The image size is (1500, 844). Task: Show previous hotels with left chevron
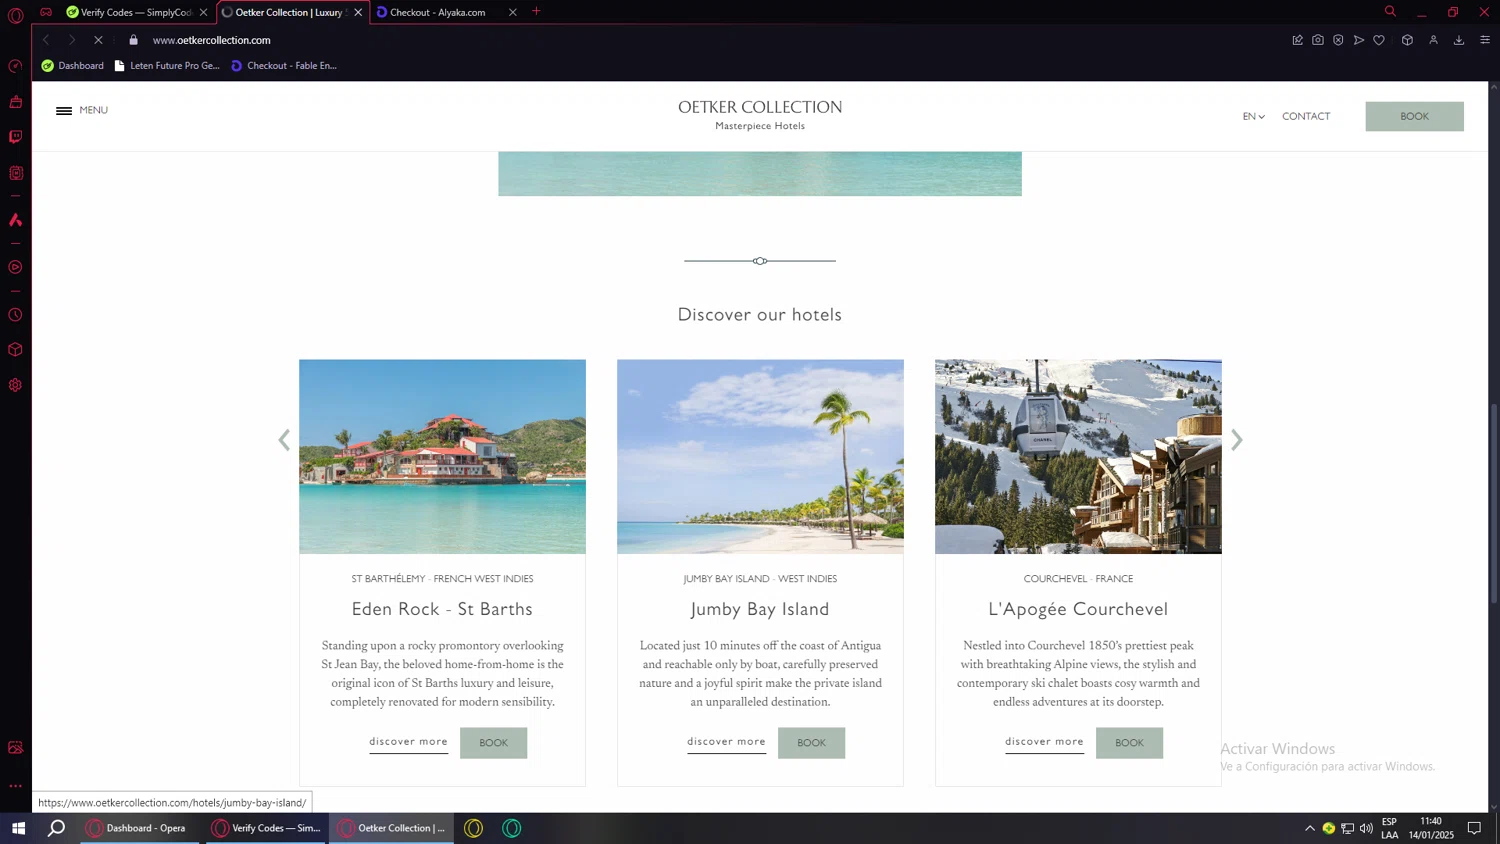(284, 440)
